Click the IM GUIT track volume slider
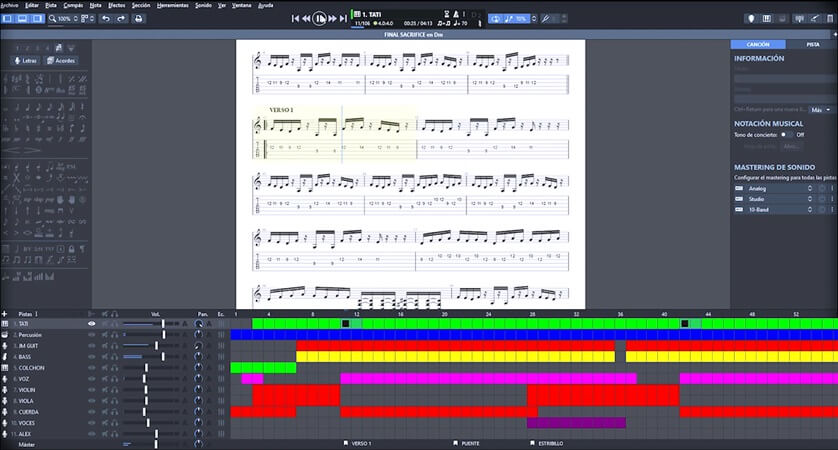The height and width of the screenshot is (450, 838). tap(151, 346)
